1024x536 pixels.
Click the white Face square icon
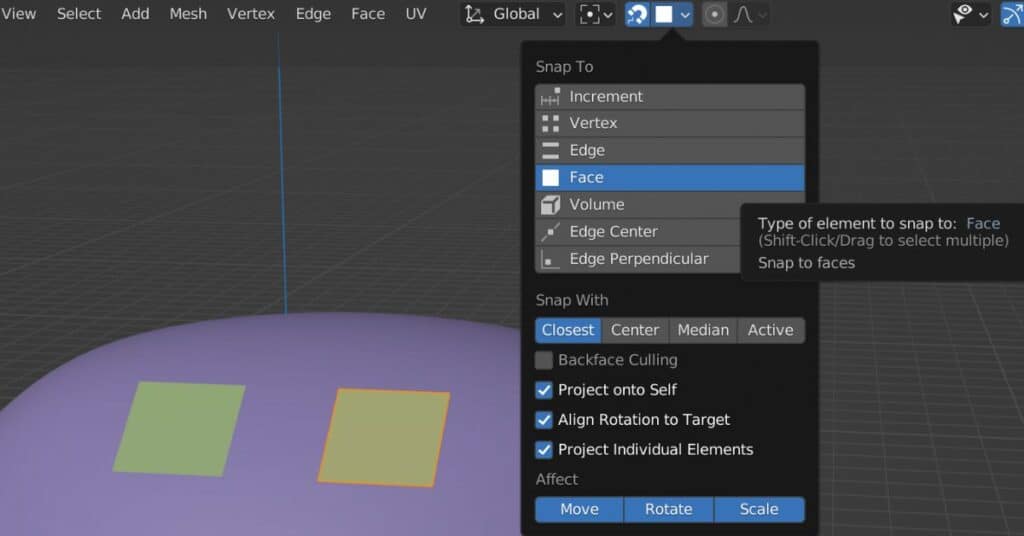coord(551,178)
